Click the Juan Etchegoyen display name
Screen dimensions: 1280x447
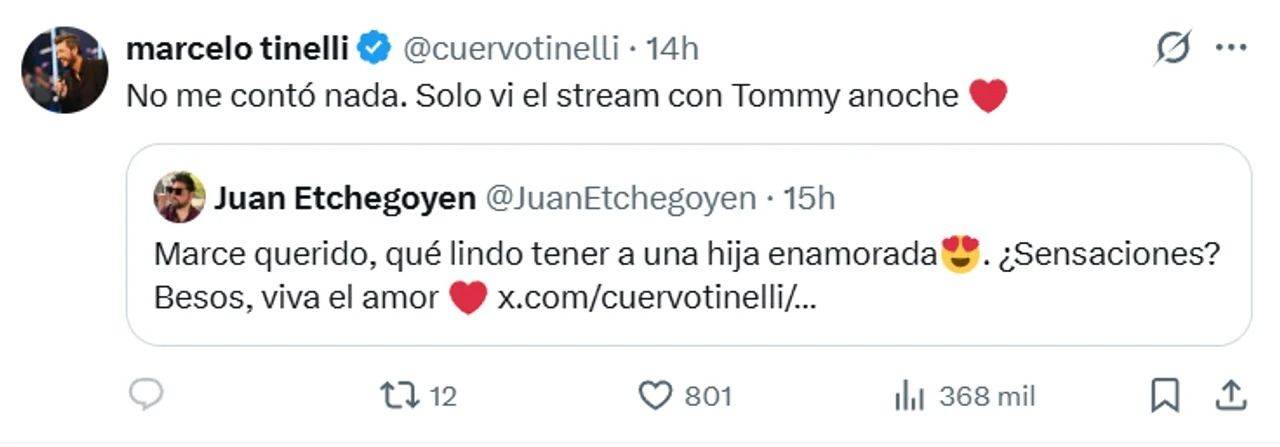pos(344,198)
